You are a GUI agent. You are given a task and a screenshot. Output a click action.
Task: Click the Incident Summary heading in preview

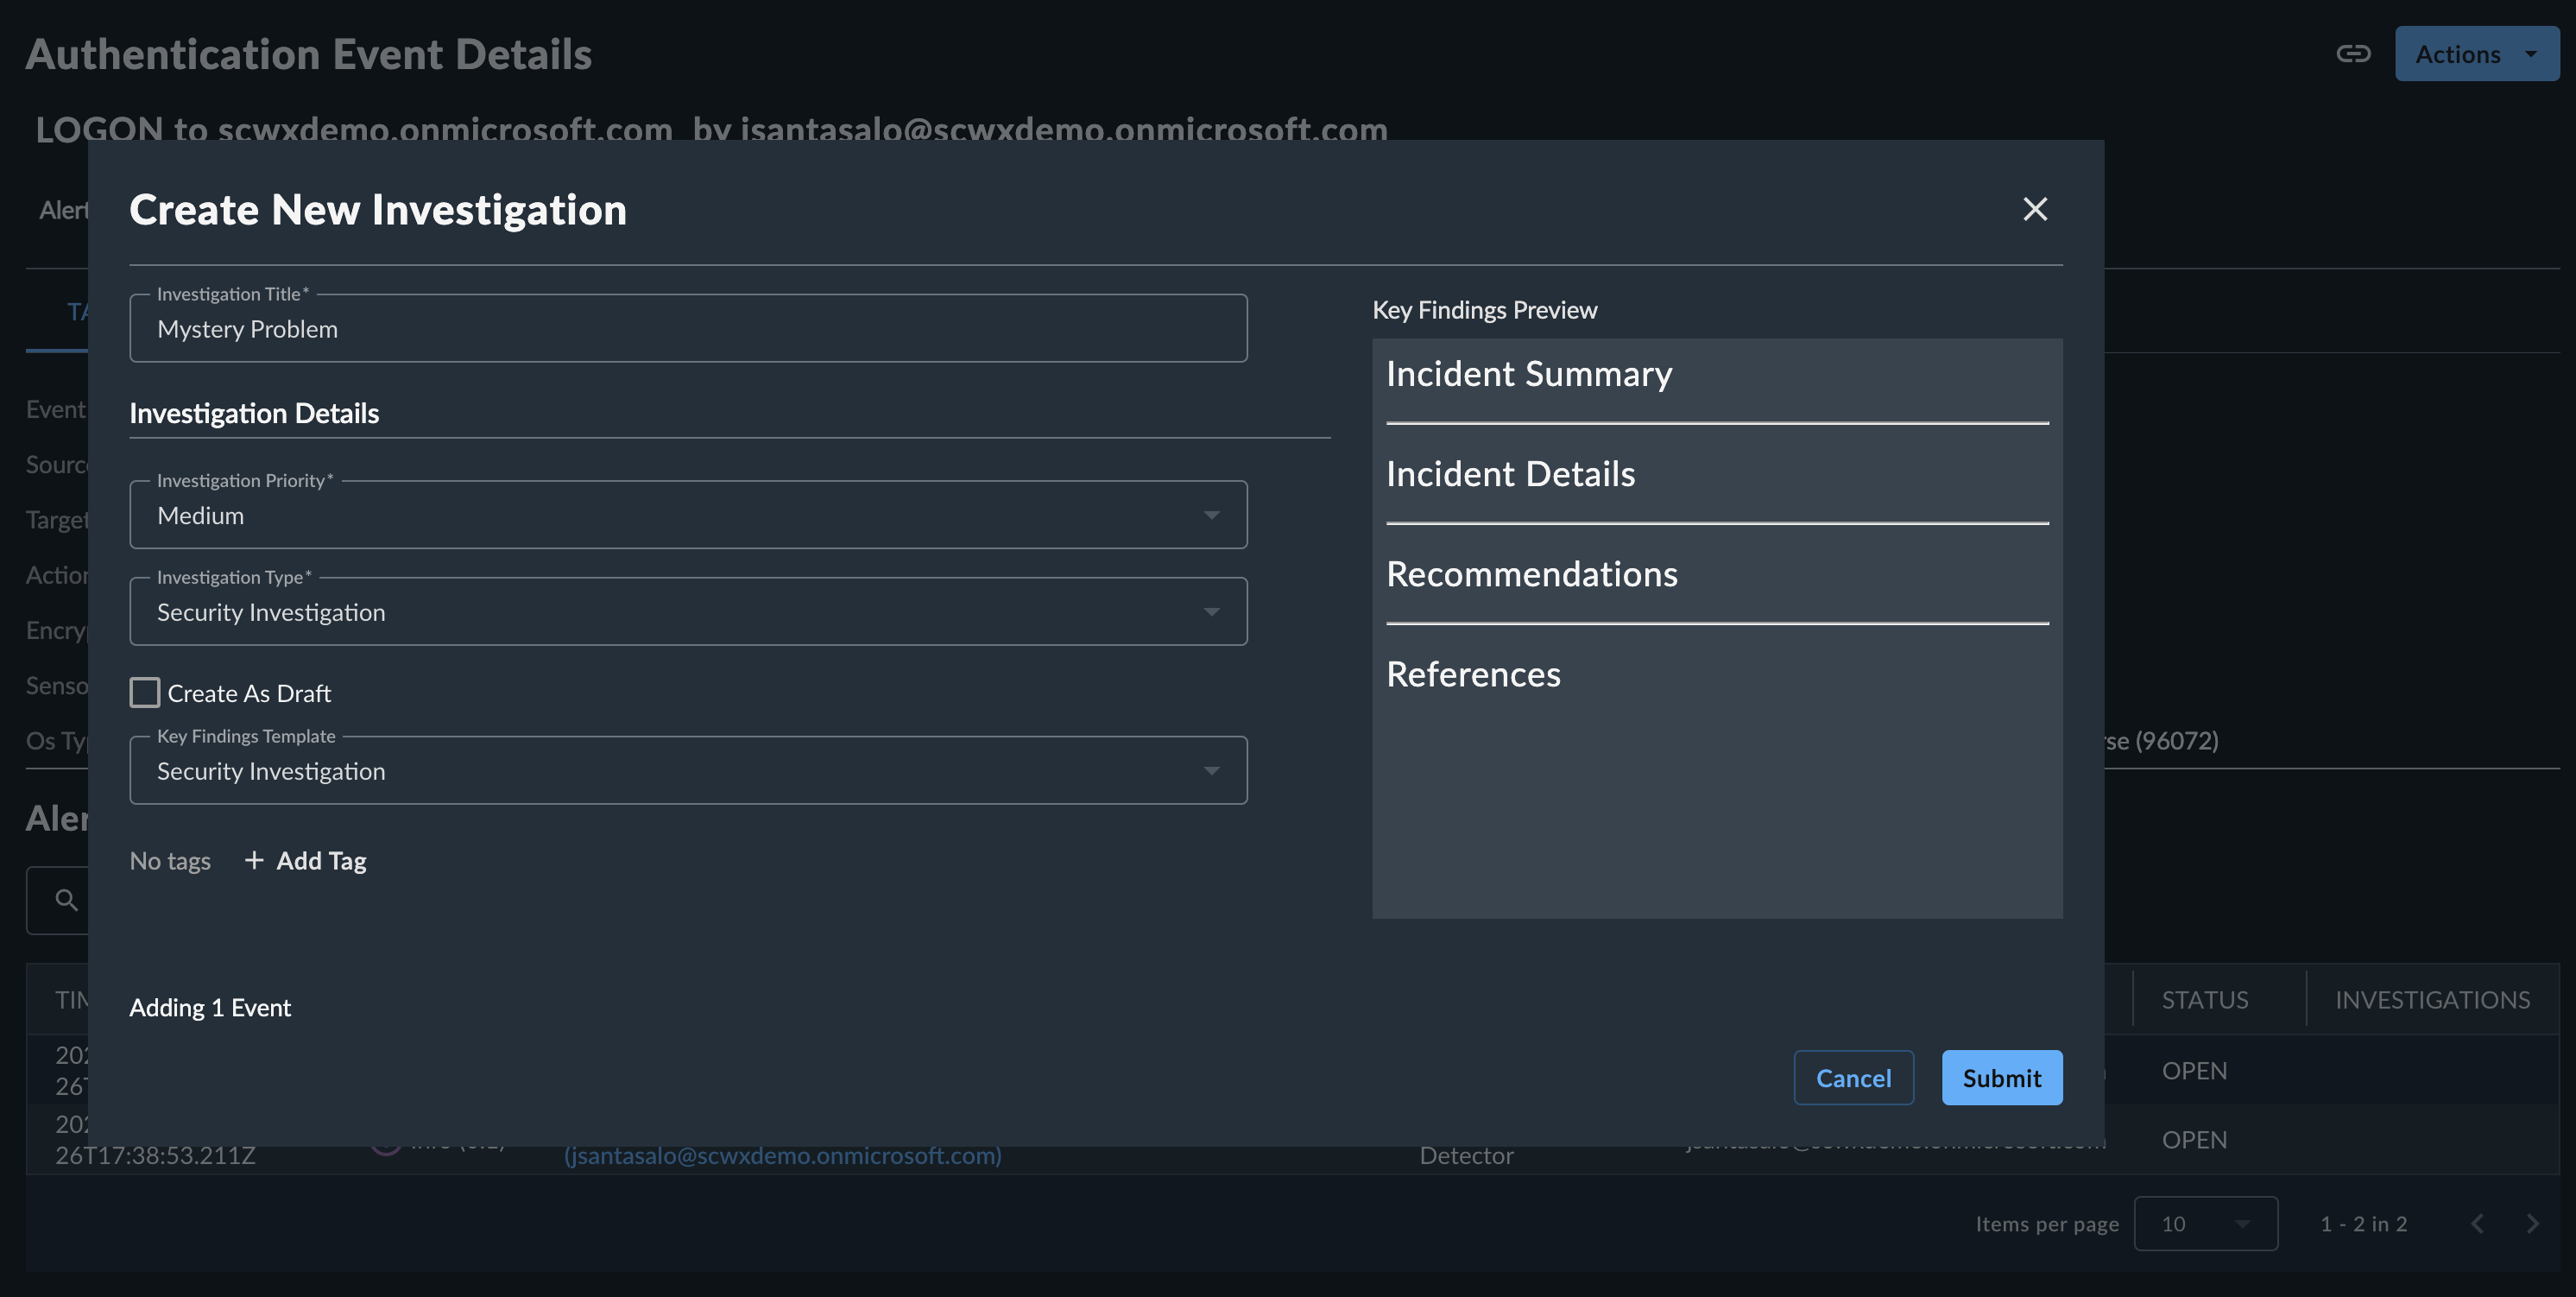coord(1528,374)
